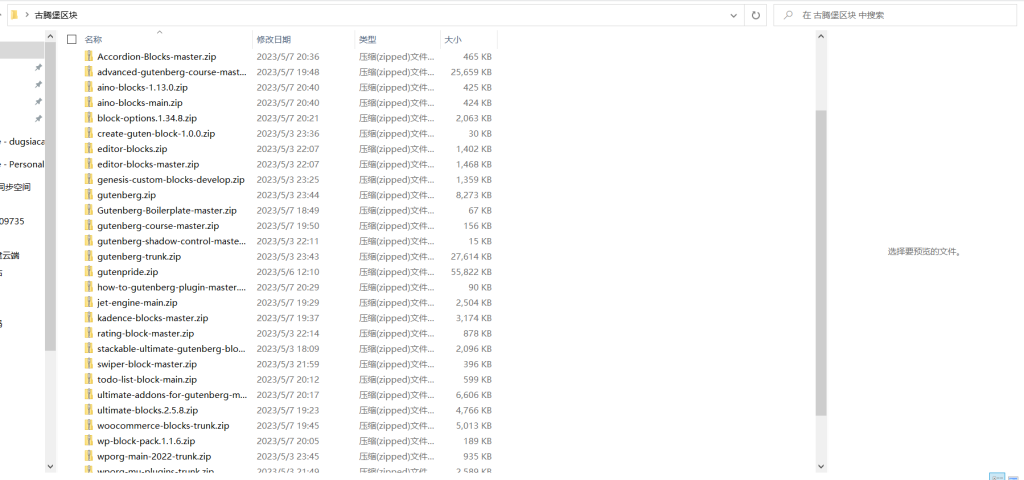
Task: Open the address bar history dropdown
Action: [x=734, y=15]
